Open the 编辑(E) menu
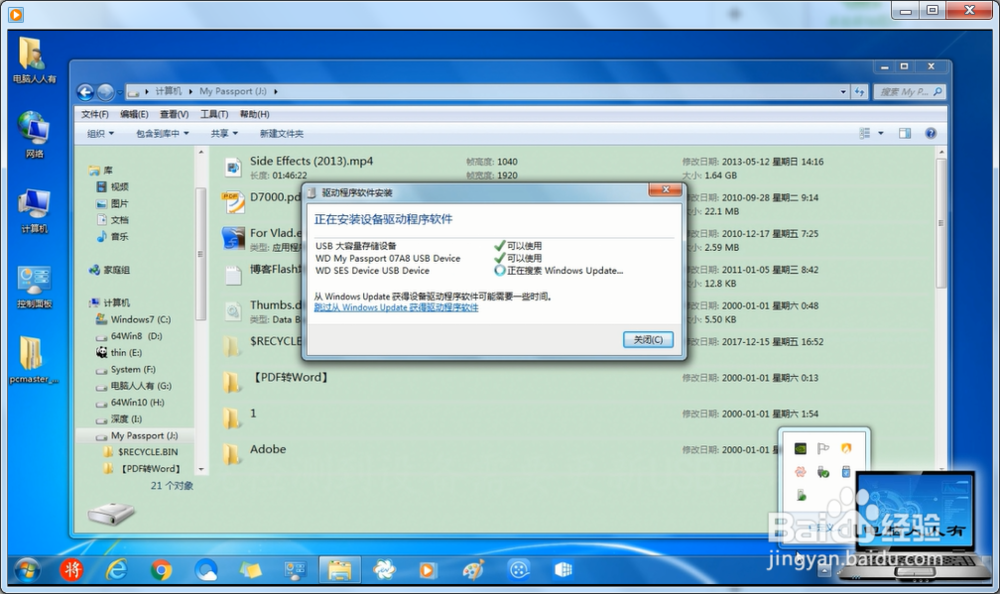 134,114
